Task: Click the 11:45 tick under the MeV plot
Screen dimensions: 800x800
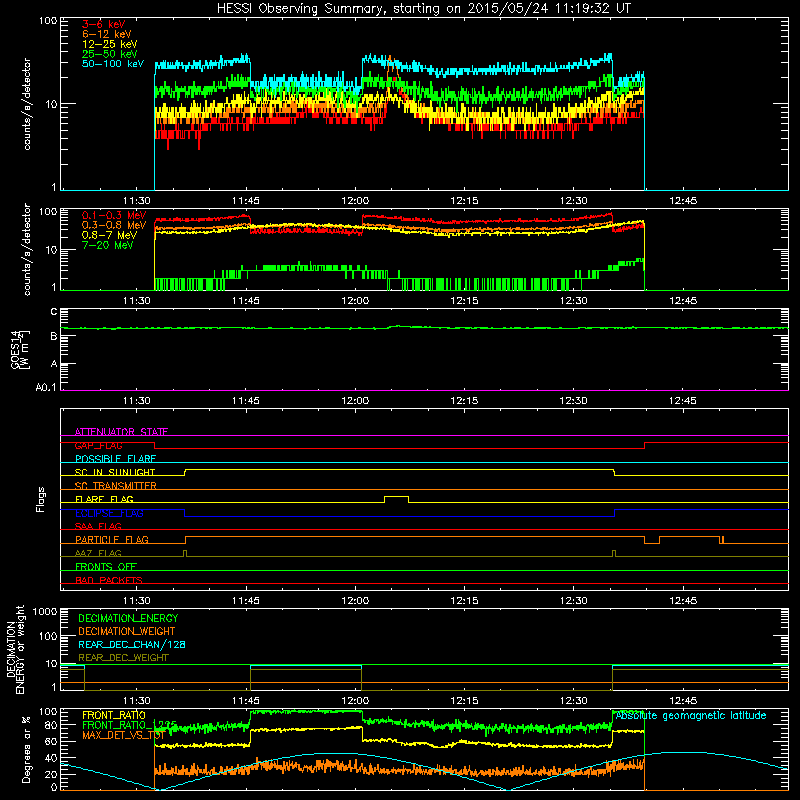Action: [x=246, y=301]
